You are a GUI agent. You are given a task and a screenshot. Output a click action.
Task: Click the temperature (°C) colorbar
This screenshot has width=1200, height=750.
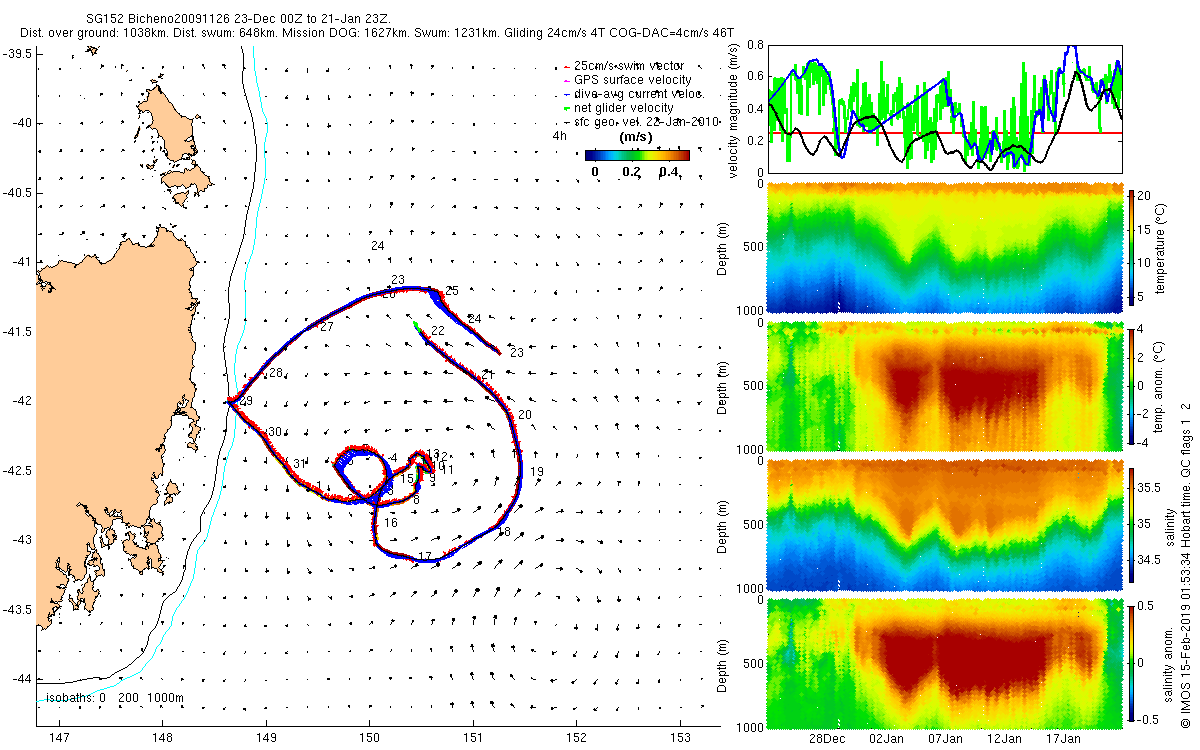[1132, 248]
